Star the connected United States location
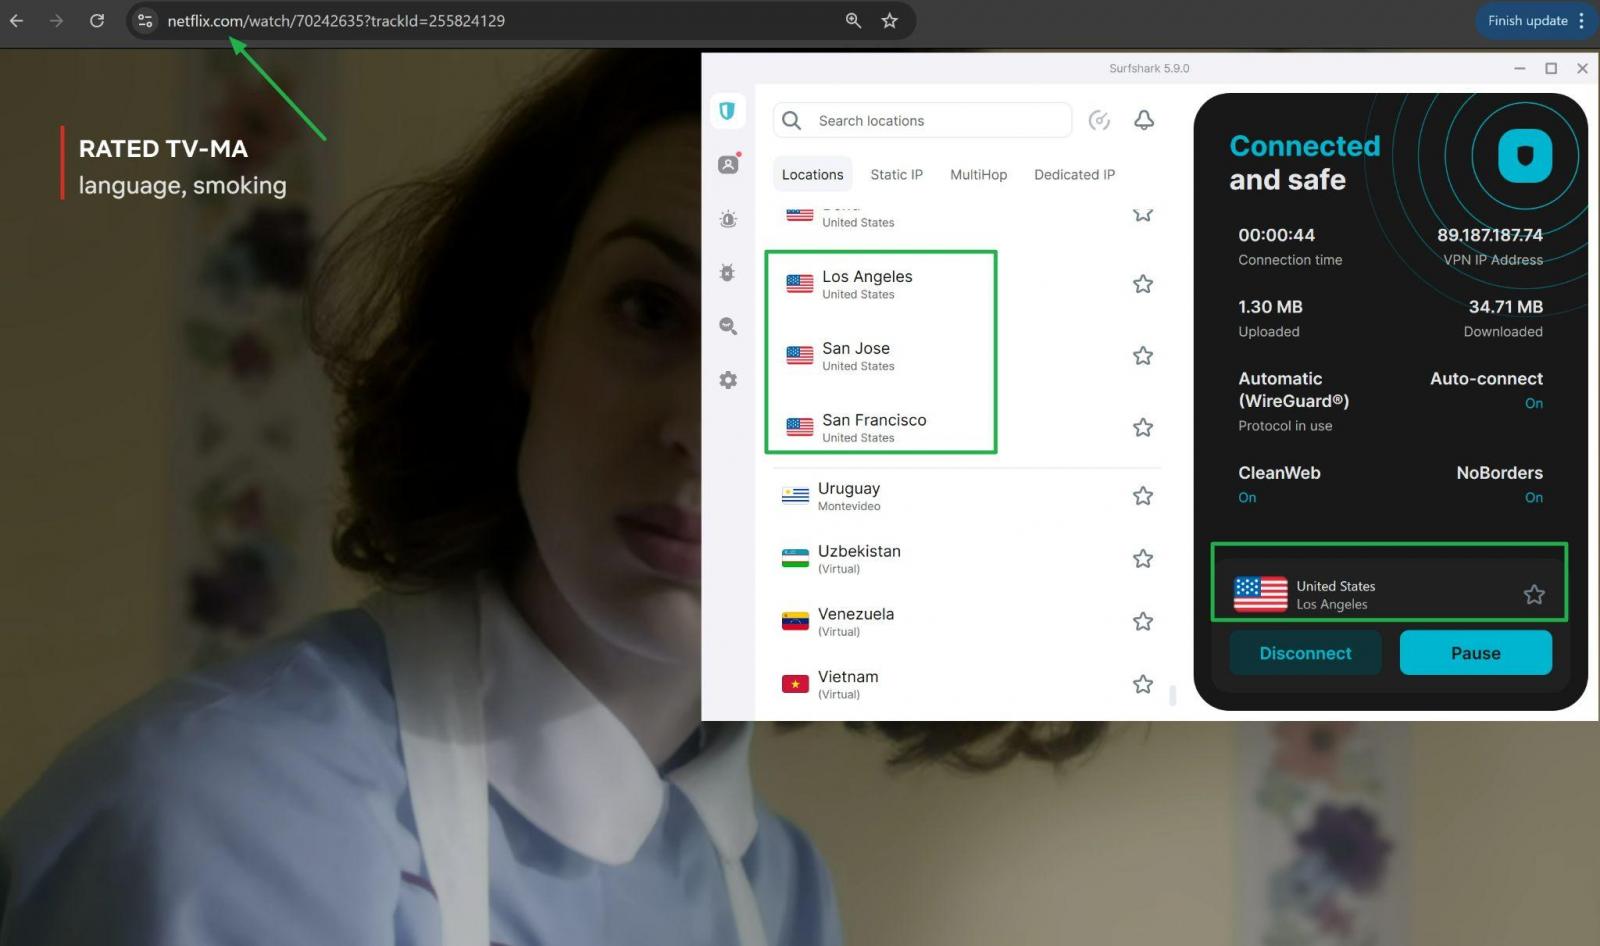This screenshot has height=946, width=1600. [1534, 595]
